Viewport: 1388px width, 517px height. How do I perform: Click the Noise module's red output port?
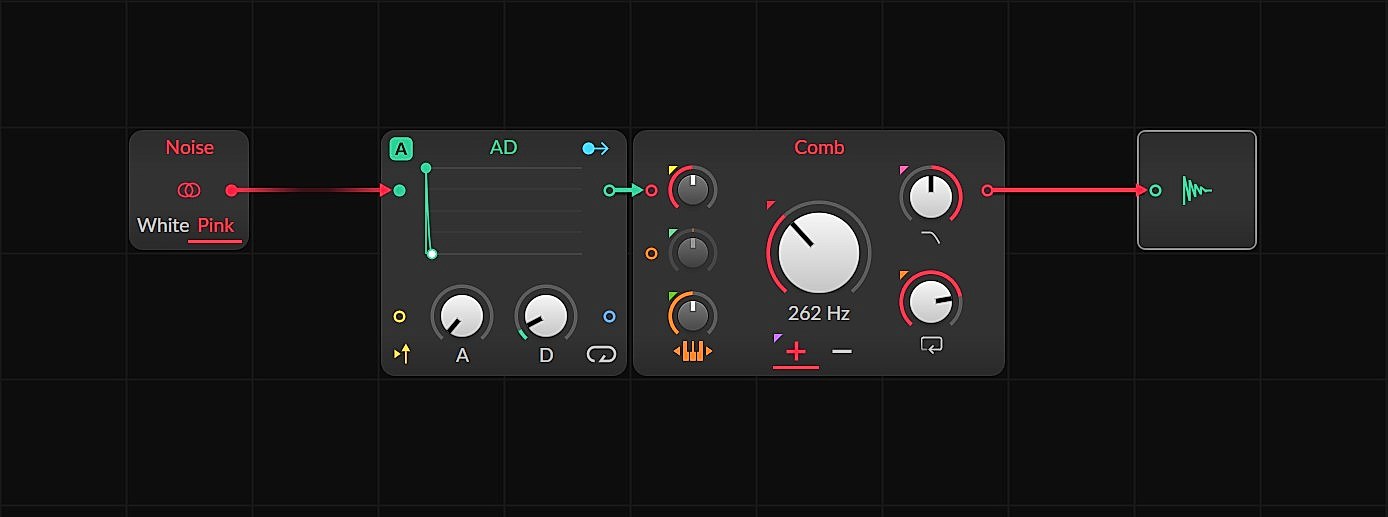[231, 190]
